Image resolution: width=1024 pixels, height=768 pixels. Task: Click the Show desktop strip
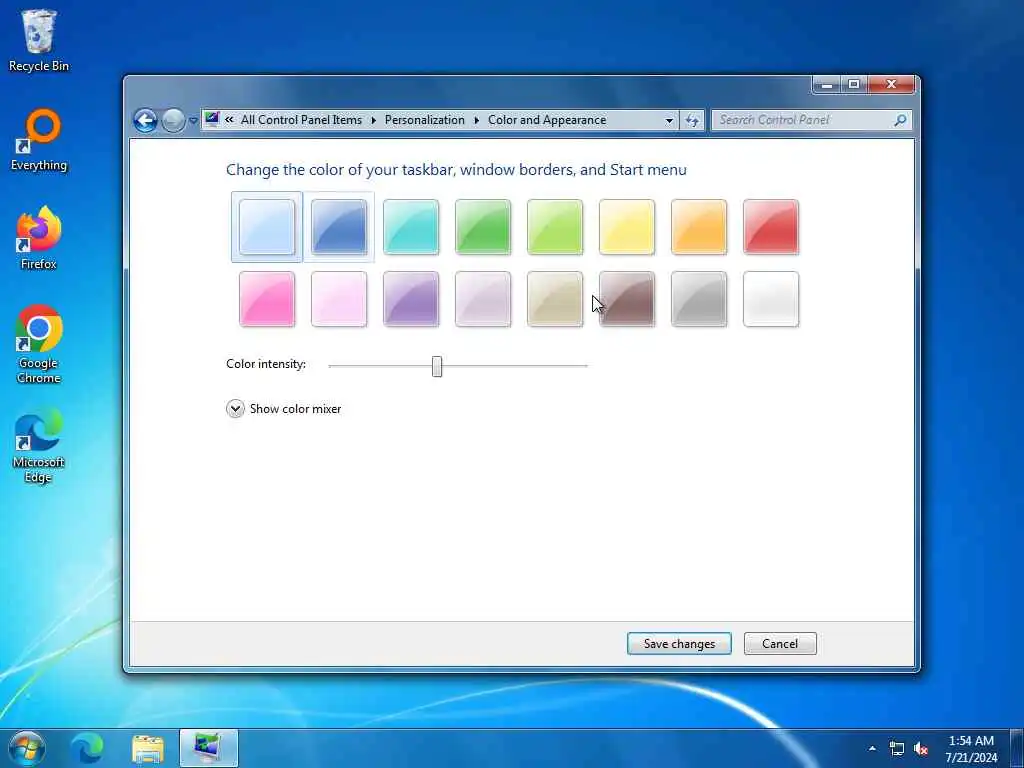(x=1017, y=748)
